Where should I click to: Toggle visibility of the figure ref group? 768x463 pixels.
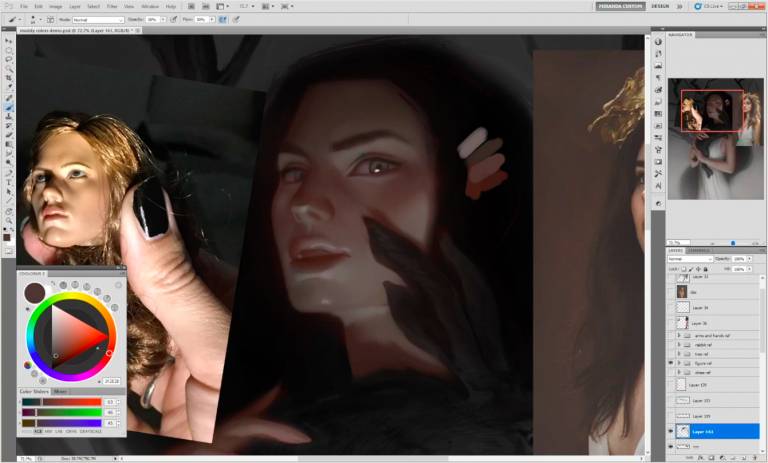tap(671, 362)
